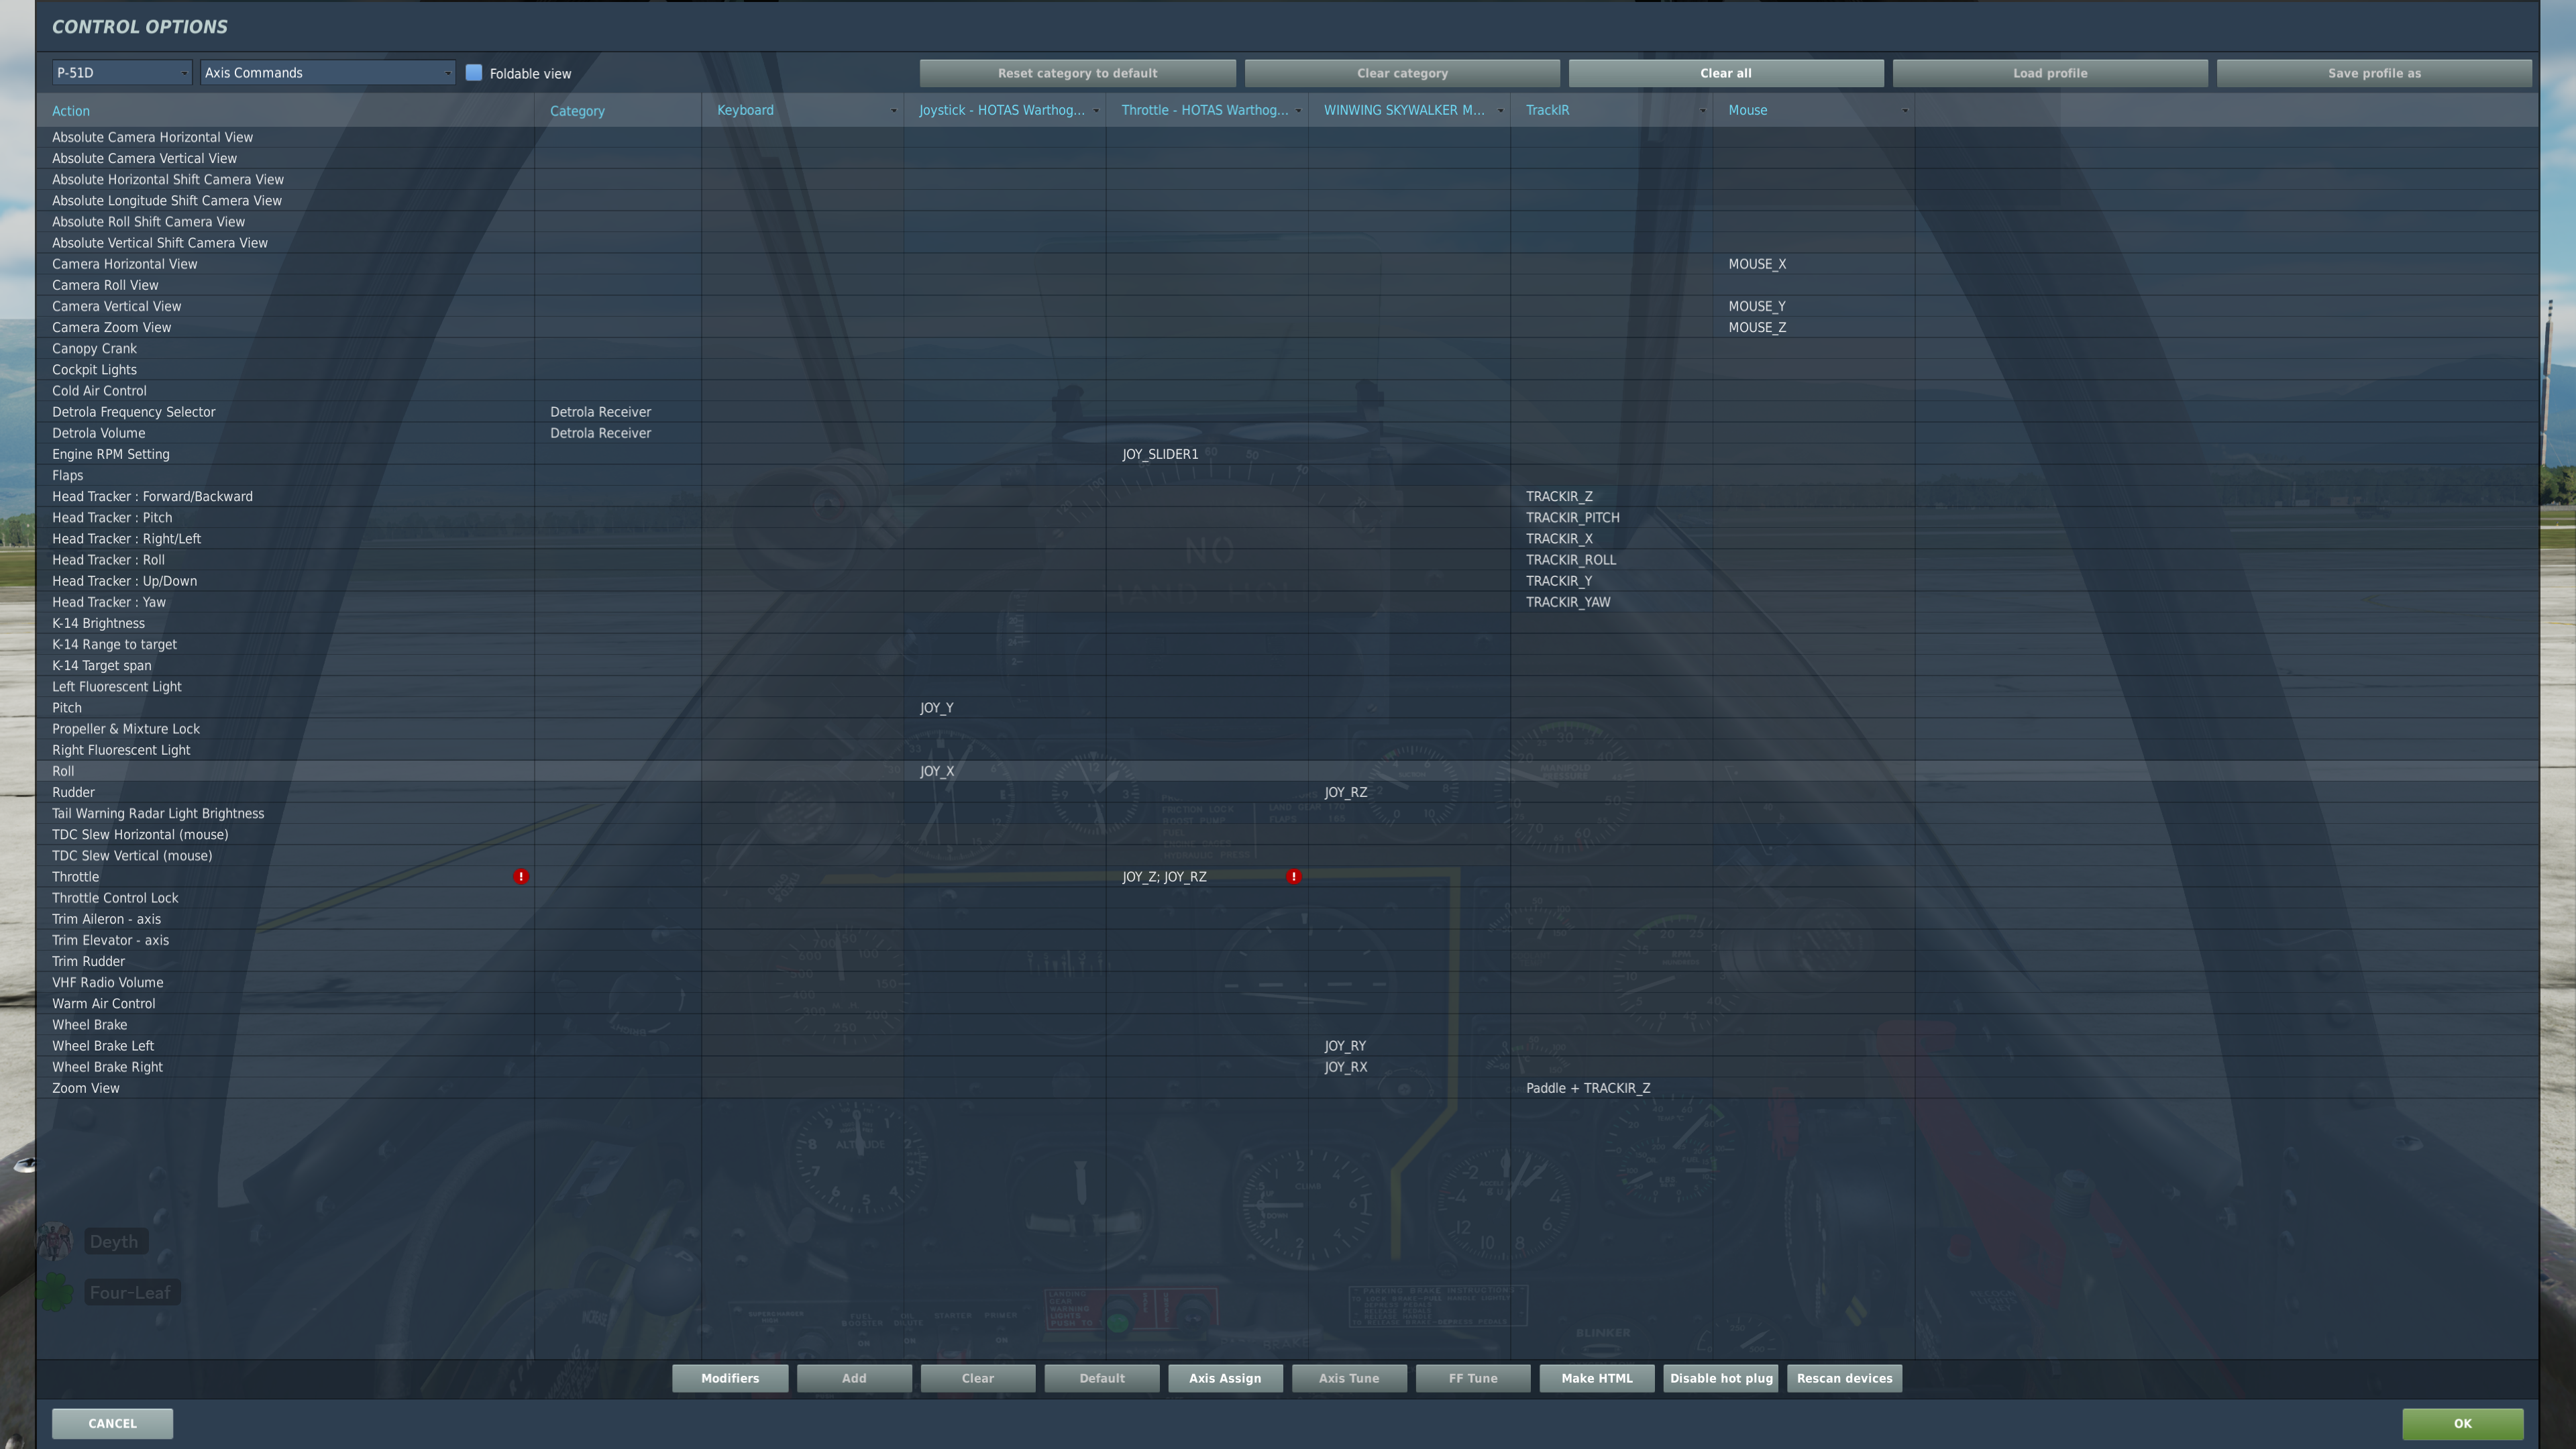This screenshot has height=1449, width=2576.
Task: Select the MOUSE_Z binding for Camera Zoom View
Action: tap(1757, 327)
